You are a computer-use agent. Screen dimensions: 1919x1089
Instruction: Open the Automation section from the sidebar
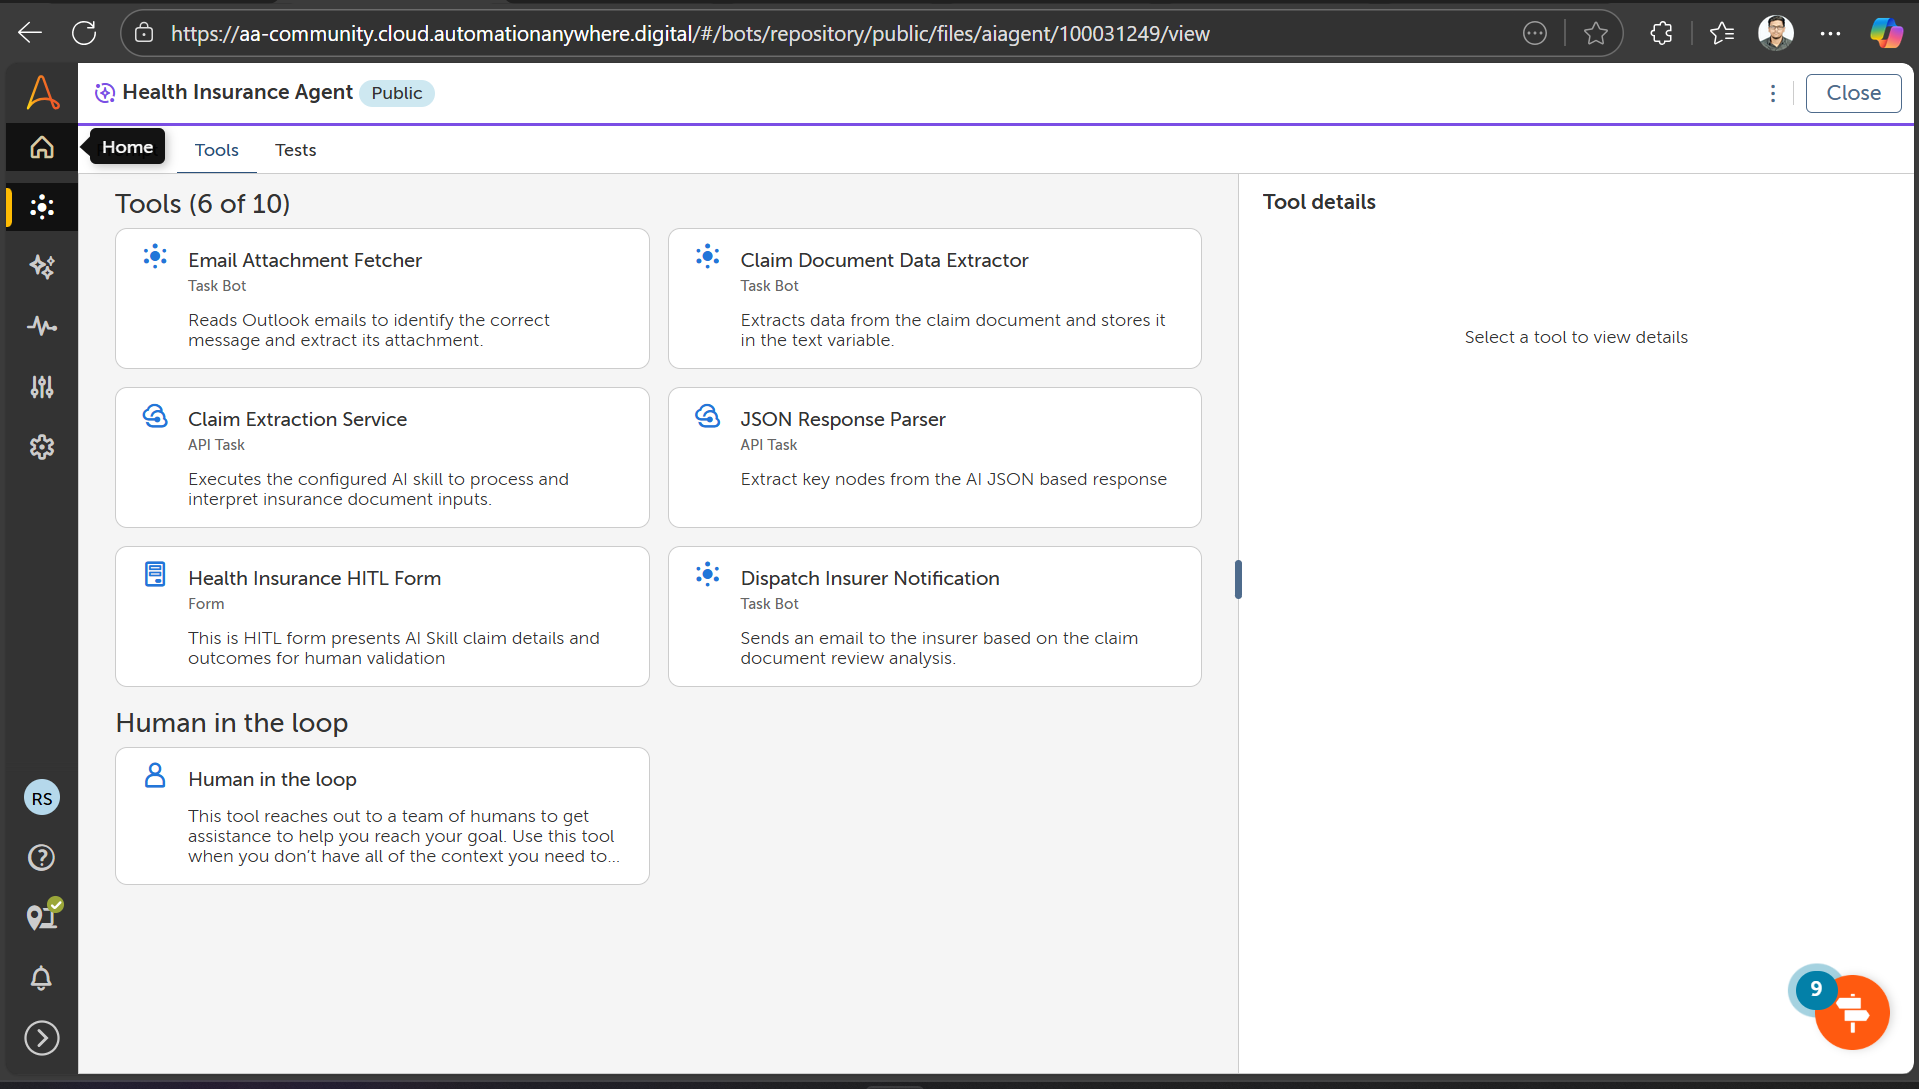coord(42,207)
